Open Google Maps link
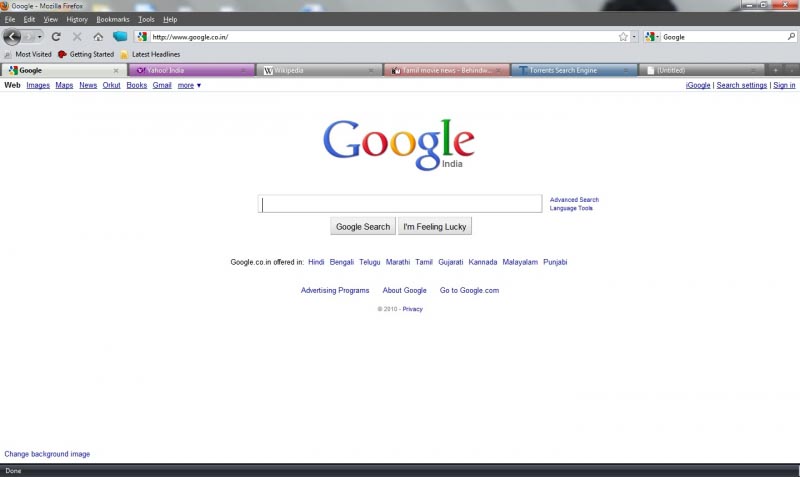The height and width of the screenshot is (477, 800). point(64,85)
